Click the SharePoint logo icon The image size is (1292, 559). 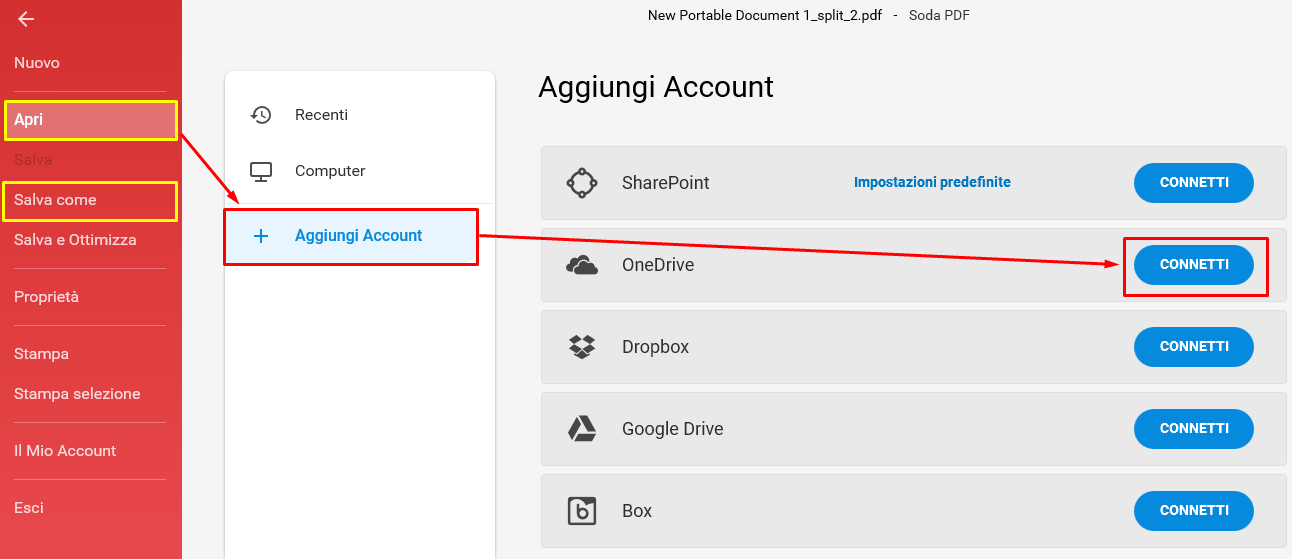click(582, 183)
